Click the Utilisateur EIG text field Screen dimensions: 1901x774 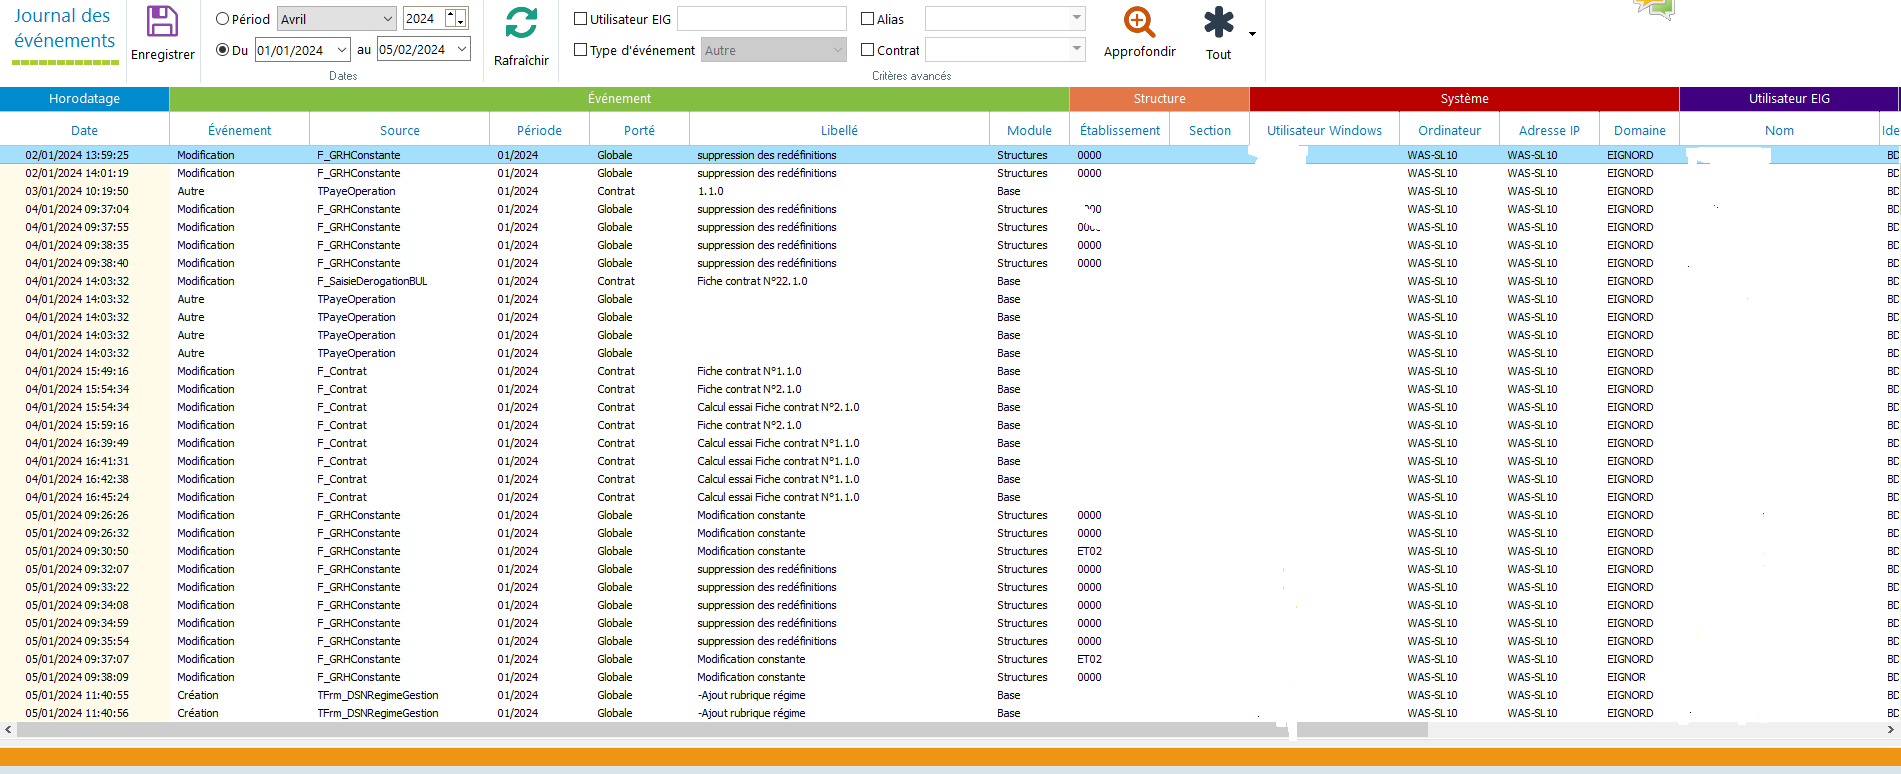(x=761, y=19)
